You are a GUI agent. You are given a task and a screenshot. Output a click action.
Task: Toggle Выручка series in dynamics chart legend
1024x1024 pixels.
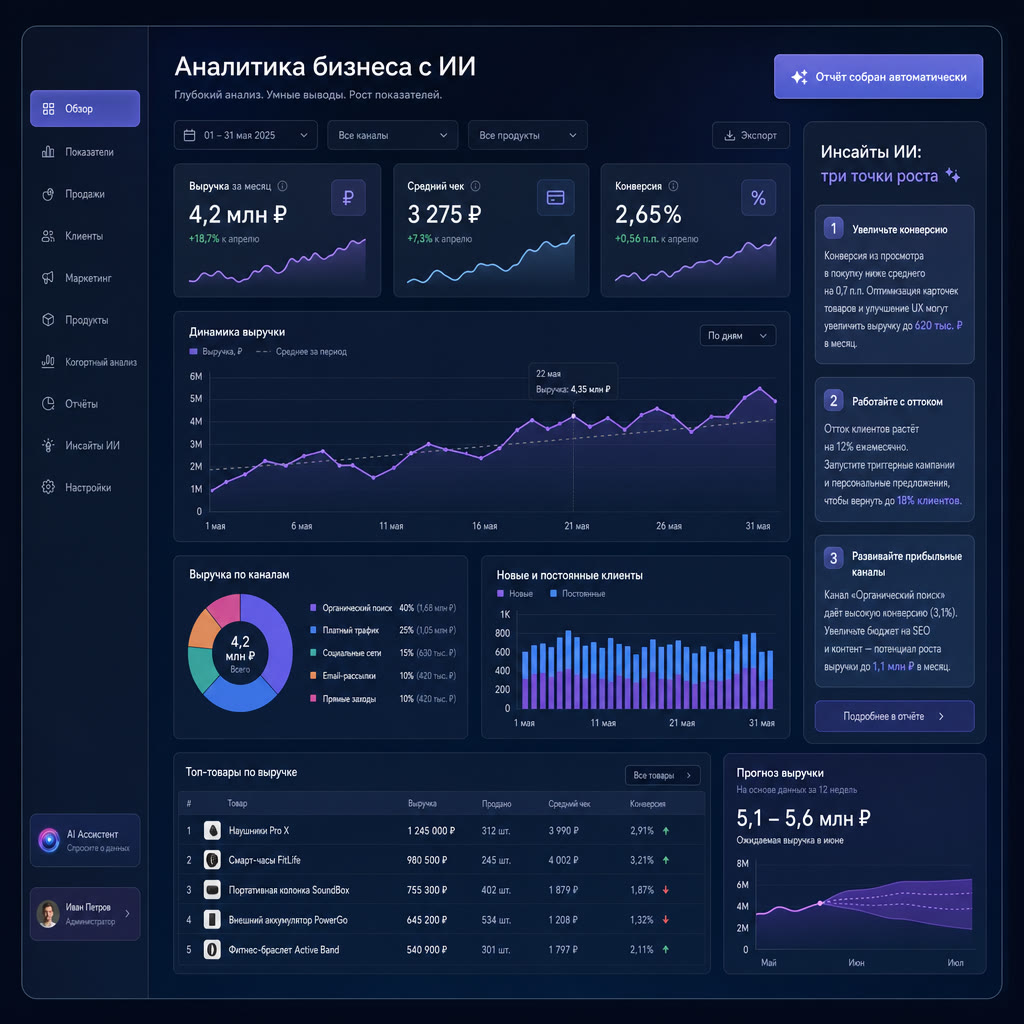tap(216, 351)
